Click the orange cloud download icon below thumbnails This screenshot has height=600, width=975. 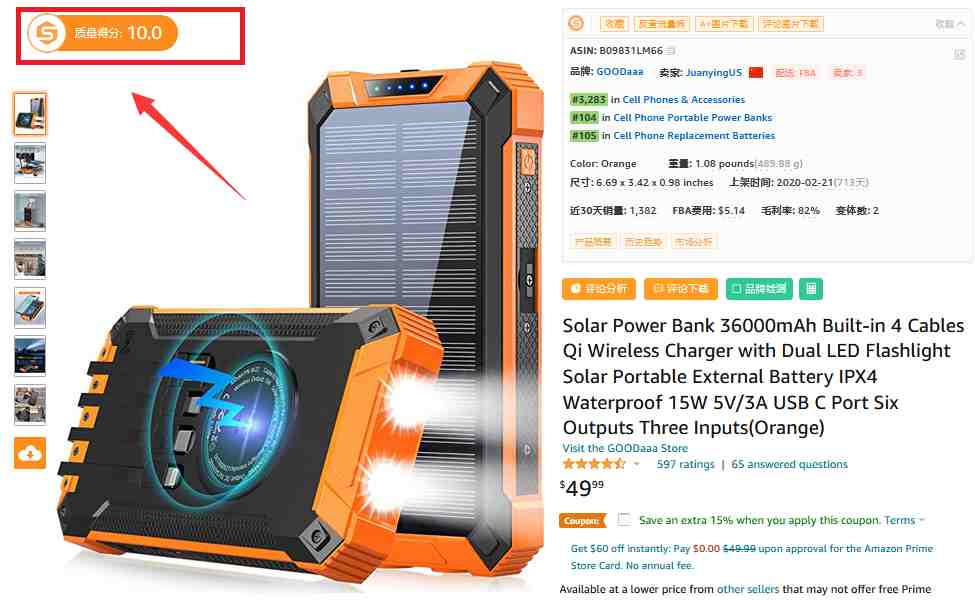click(x=30, y=453)
